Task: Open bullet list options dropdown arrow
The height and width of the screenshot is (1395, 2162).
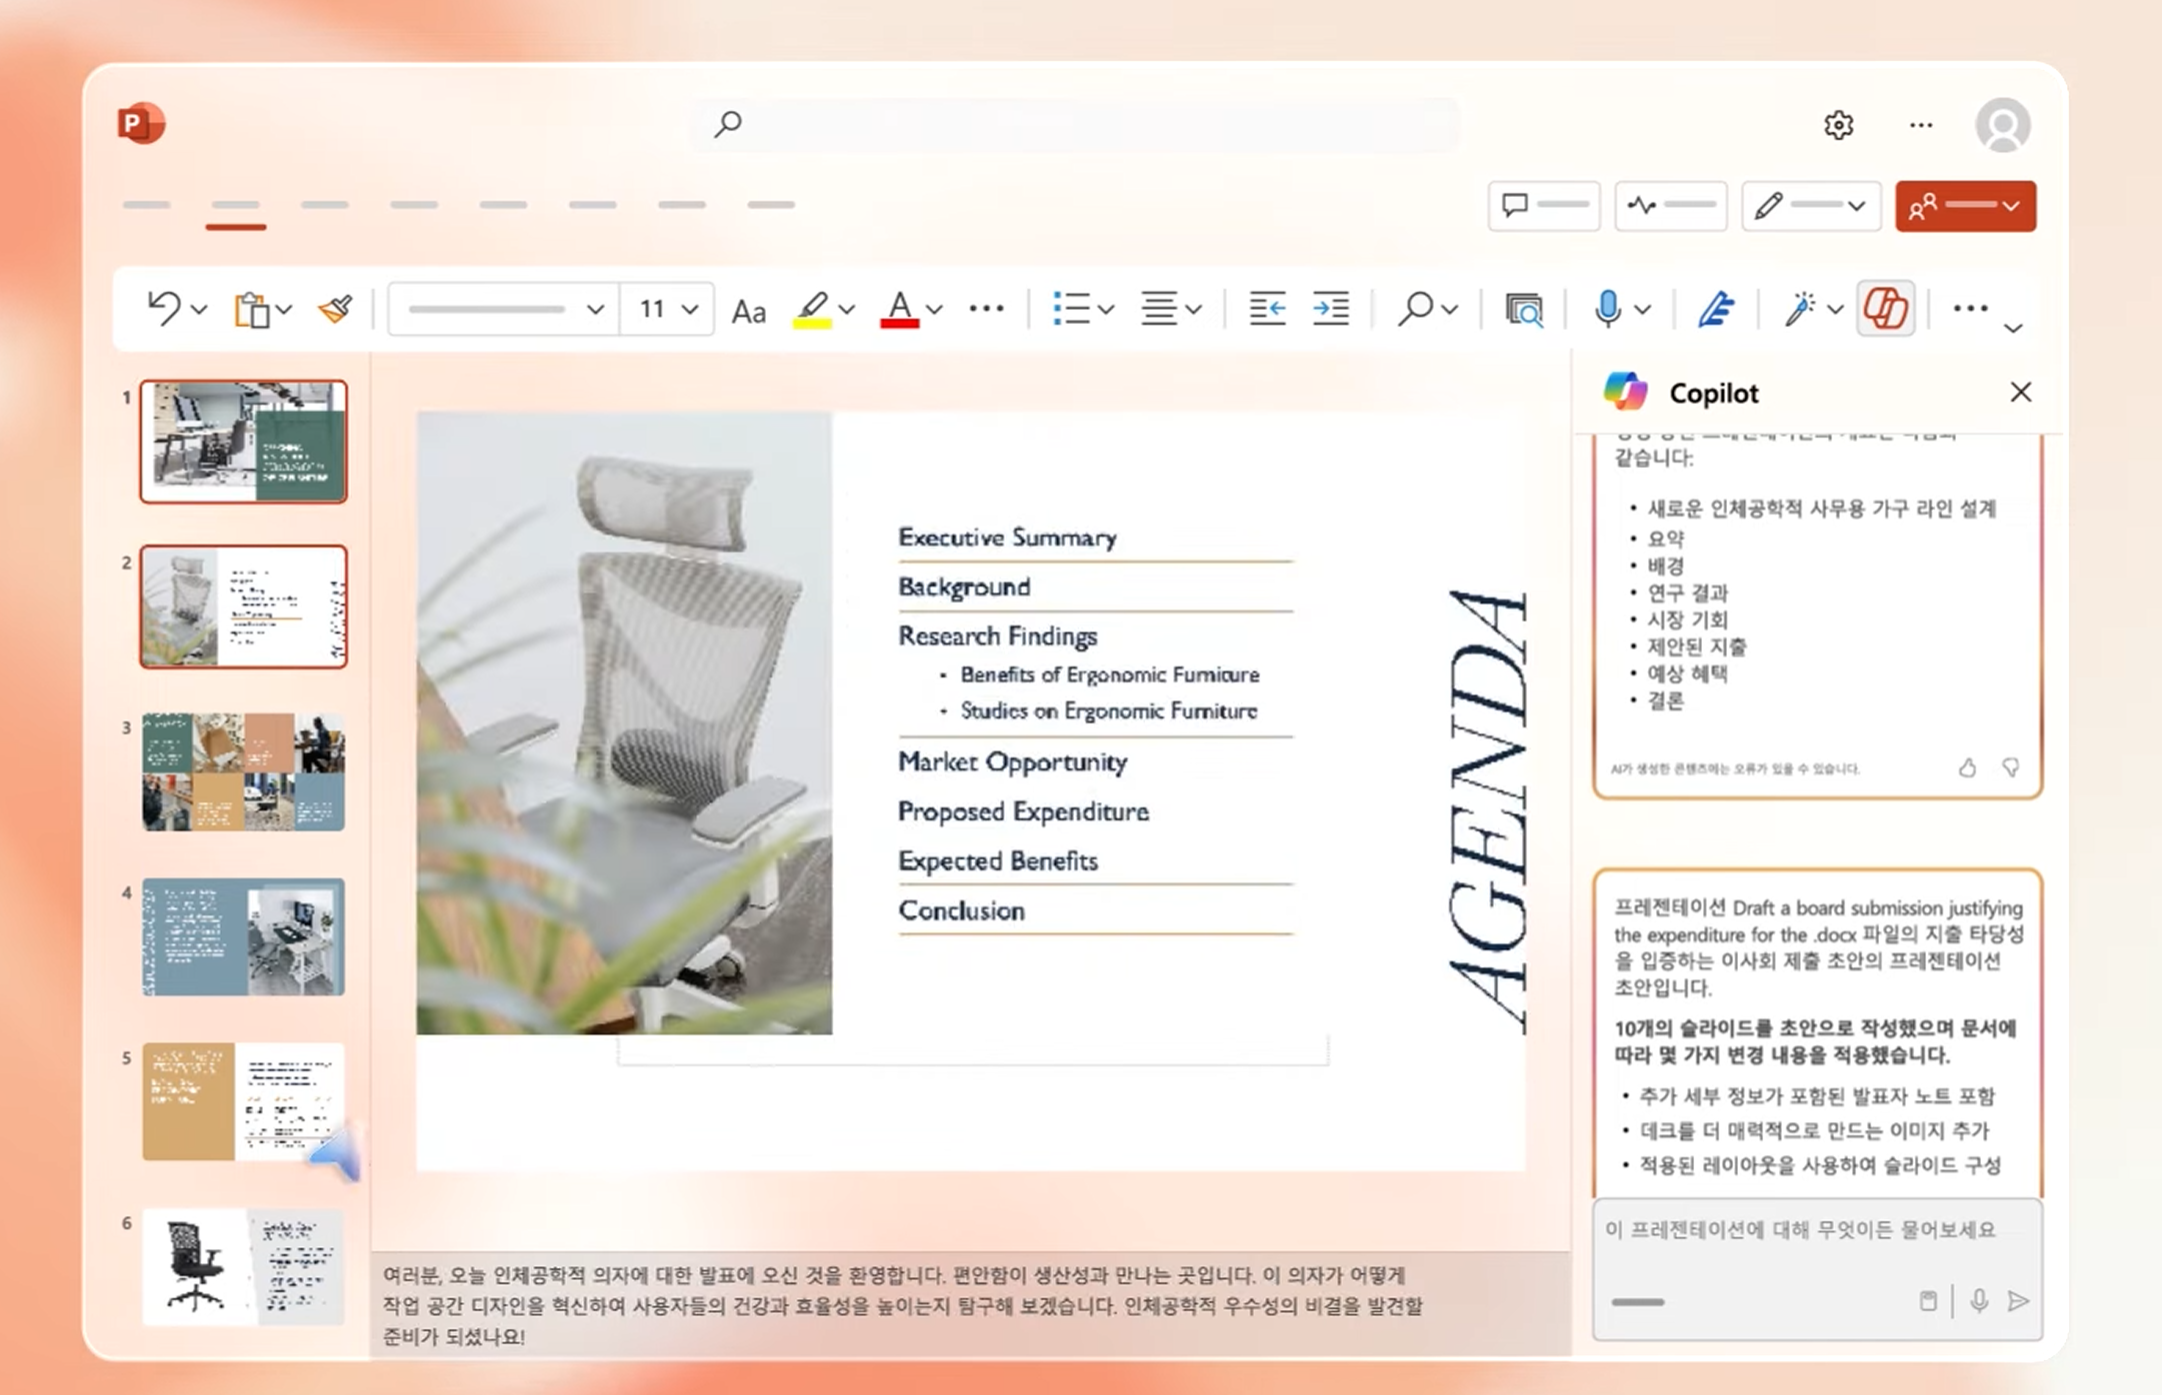Action: (1106, 310)
